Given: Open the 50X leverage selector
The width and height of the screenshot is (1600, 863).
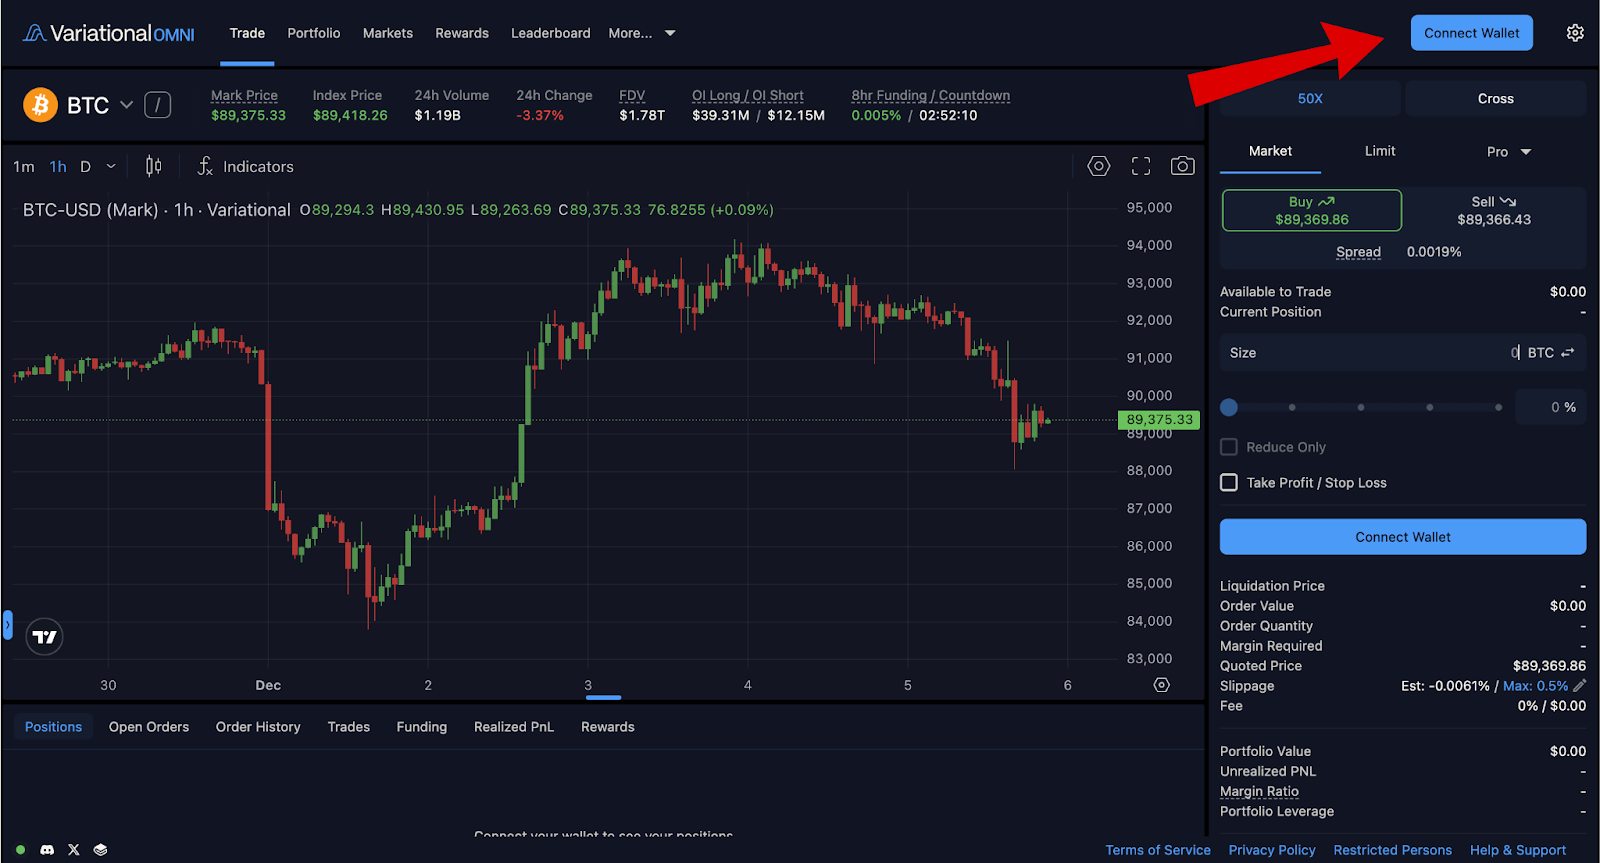Looking at the screenshot, I should click(1310, 98).
